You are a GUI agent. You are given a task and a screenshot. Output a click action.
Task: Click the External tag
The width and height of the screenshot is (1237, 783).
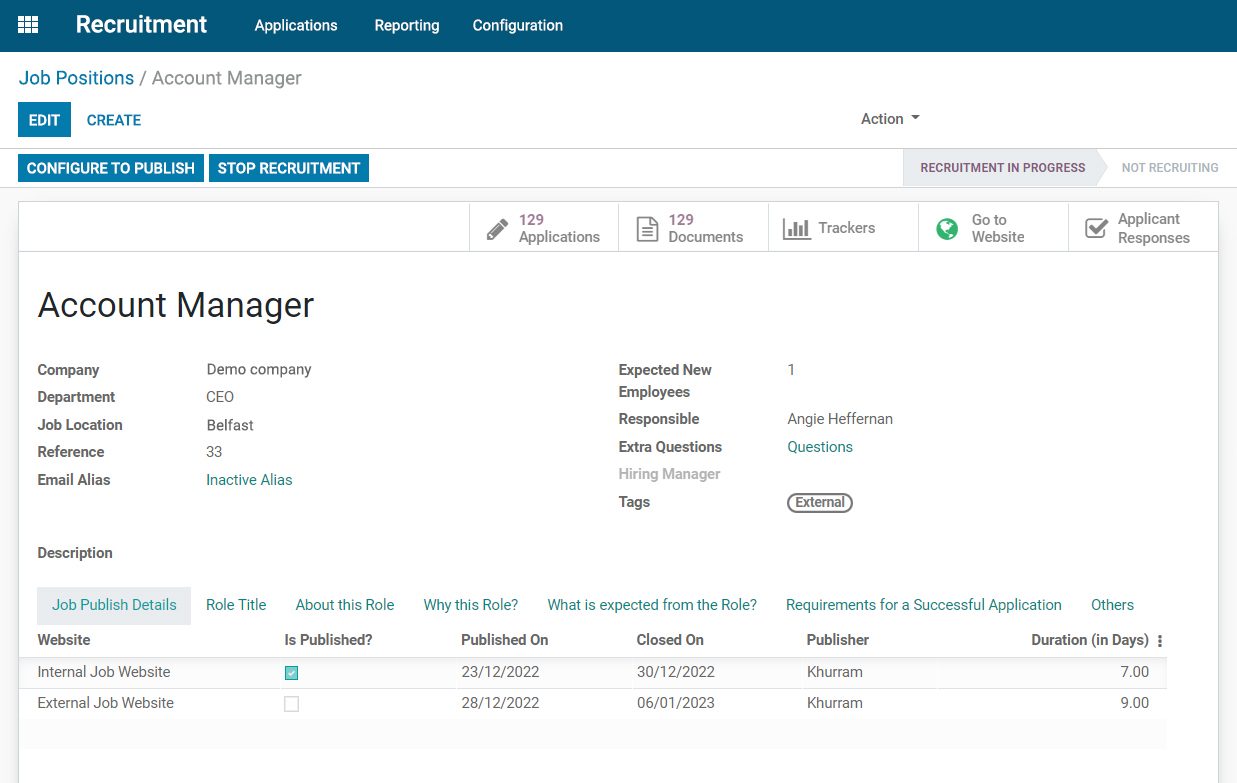point(819,502)
